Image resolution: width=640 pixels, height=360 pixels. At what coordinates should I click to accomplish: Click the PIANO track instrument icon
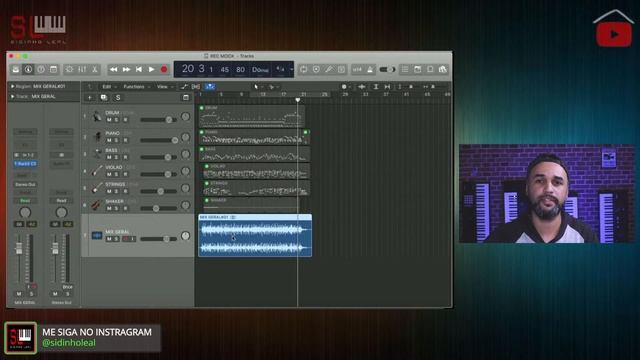[97, 136]
